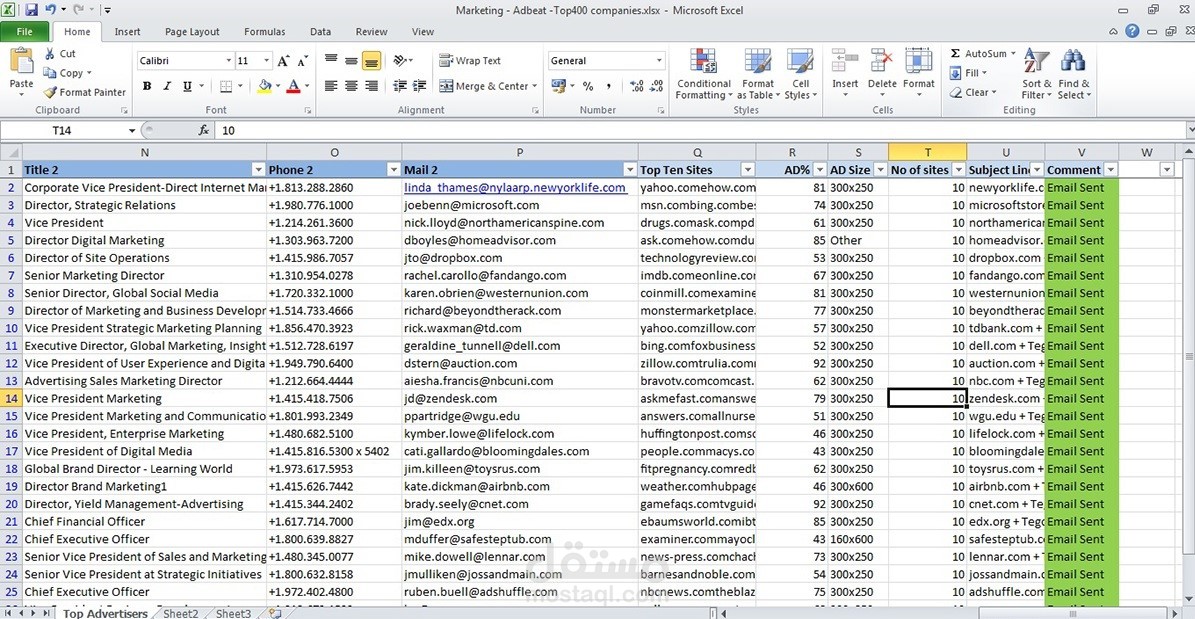This screenshot has height=619, width=1195.
Task: Select cell jd@zendesk.com
Action: pos(520,398)
